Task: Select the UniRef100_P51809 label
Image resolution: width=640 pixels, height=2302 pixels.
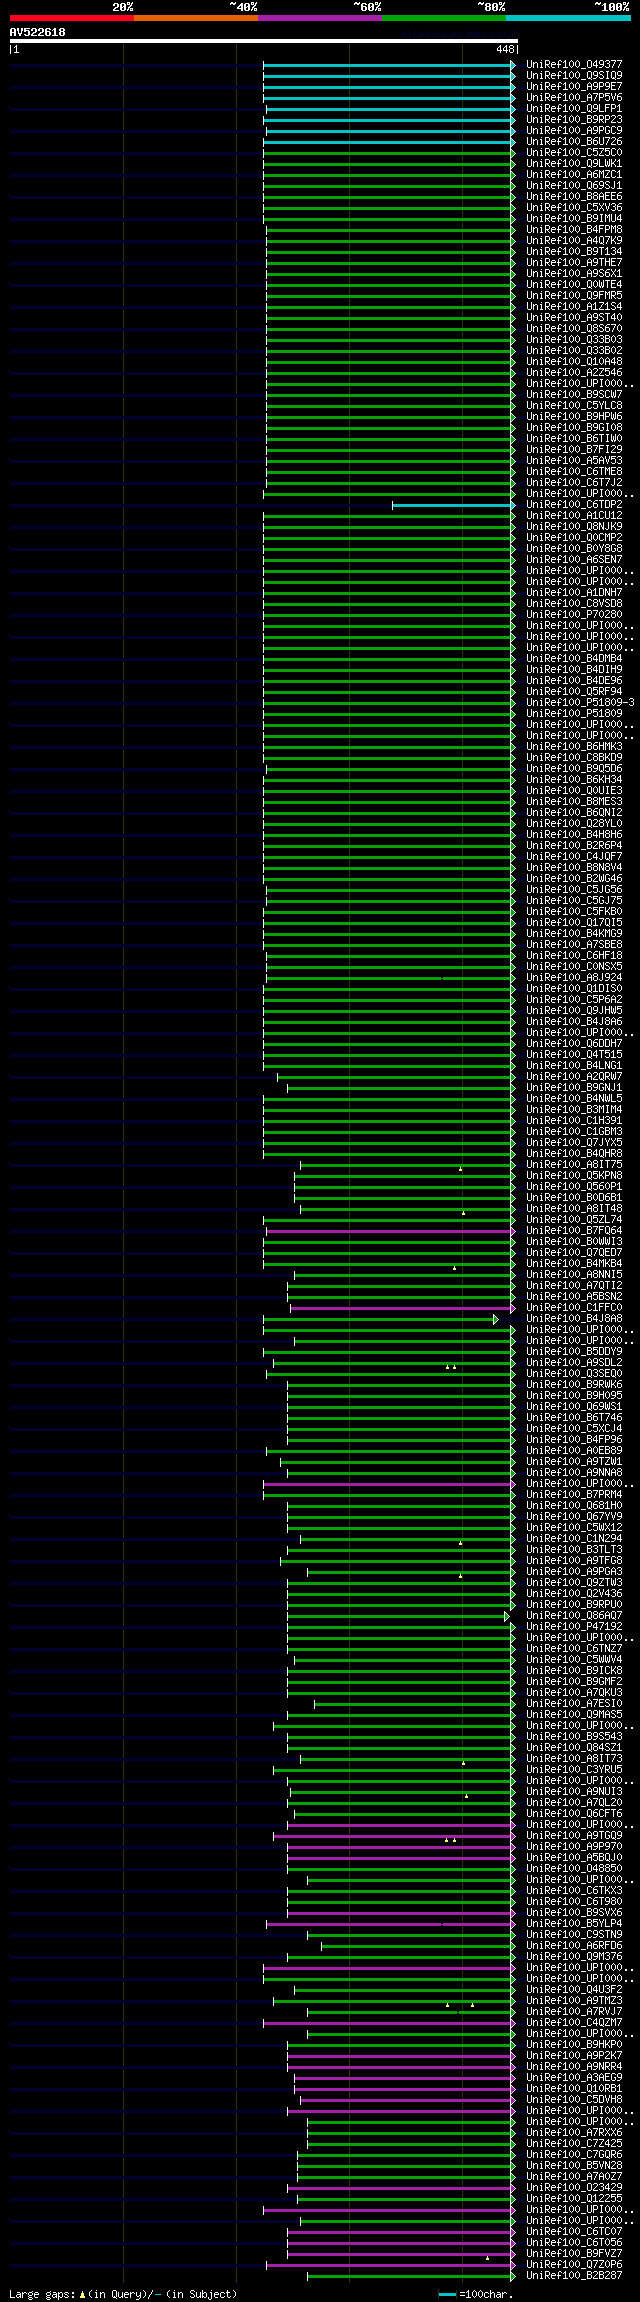Action: coord(574,714)
